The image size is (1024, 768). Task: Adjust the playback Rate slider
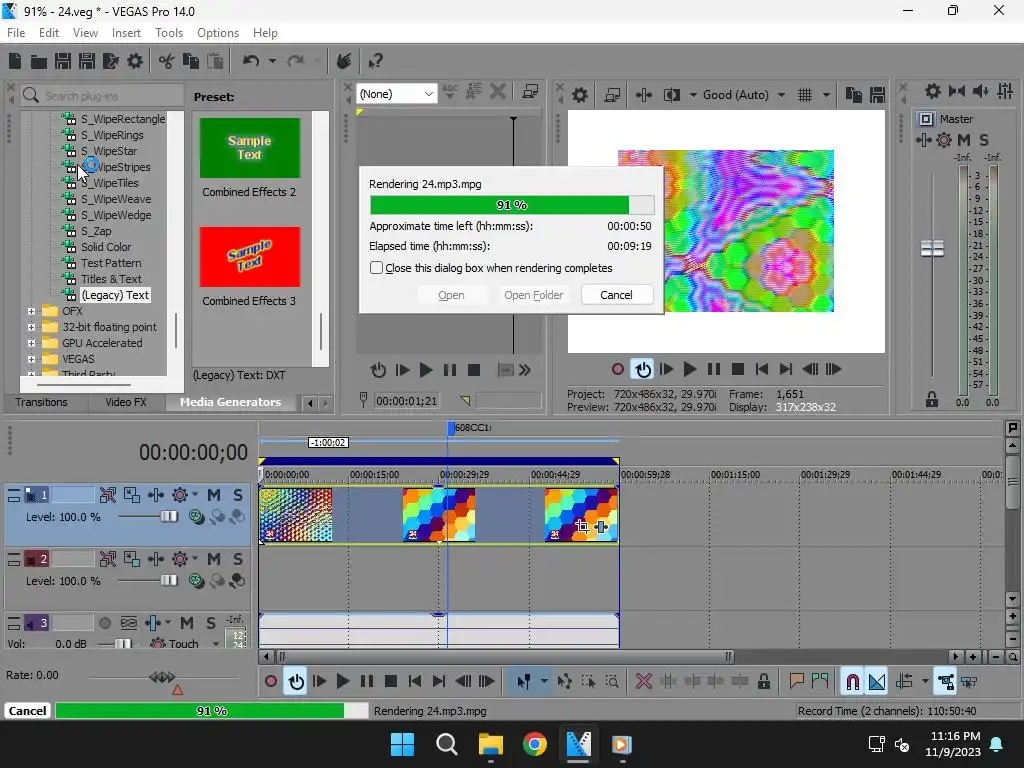click(161, 677)
